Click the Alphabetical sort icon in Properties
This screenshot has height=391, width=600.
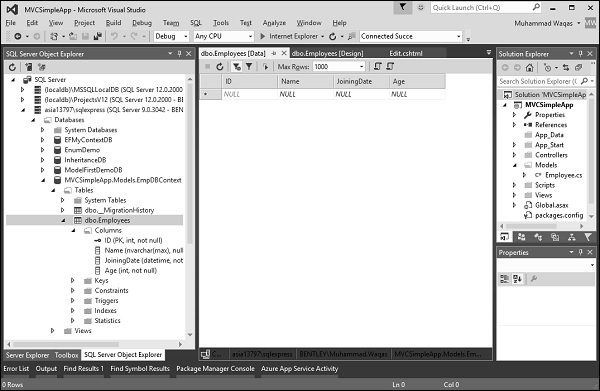(517, 279)
